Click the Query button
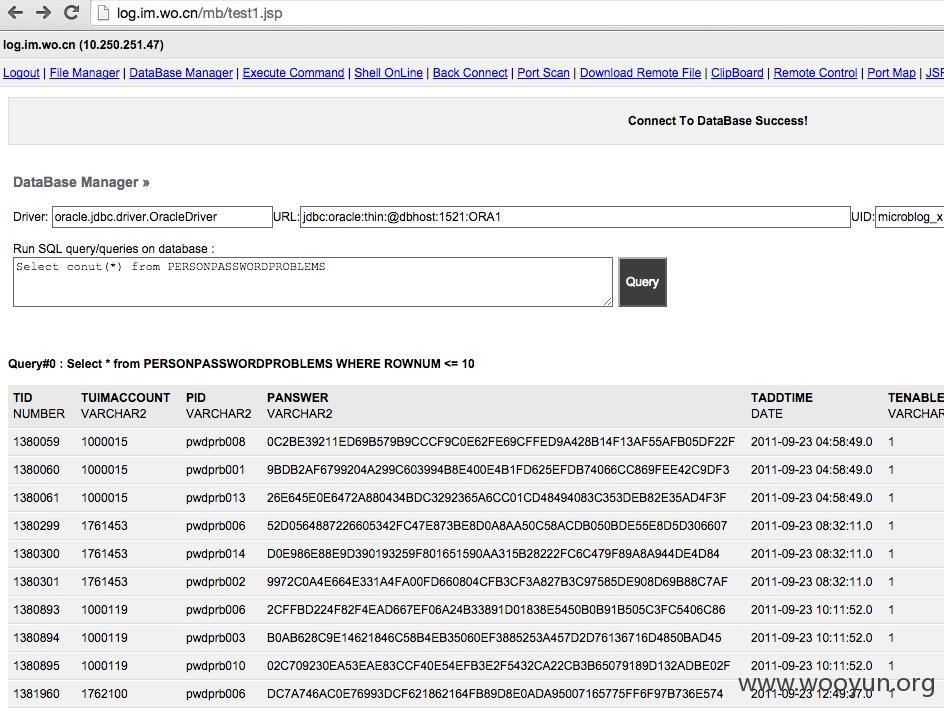The image size is (944, 712). [x=642, y=282]
